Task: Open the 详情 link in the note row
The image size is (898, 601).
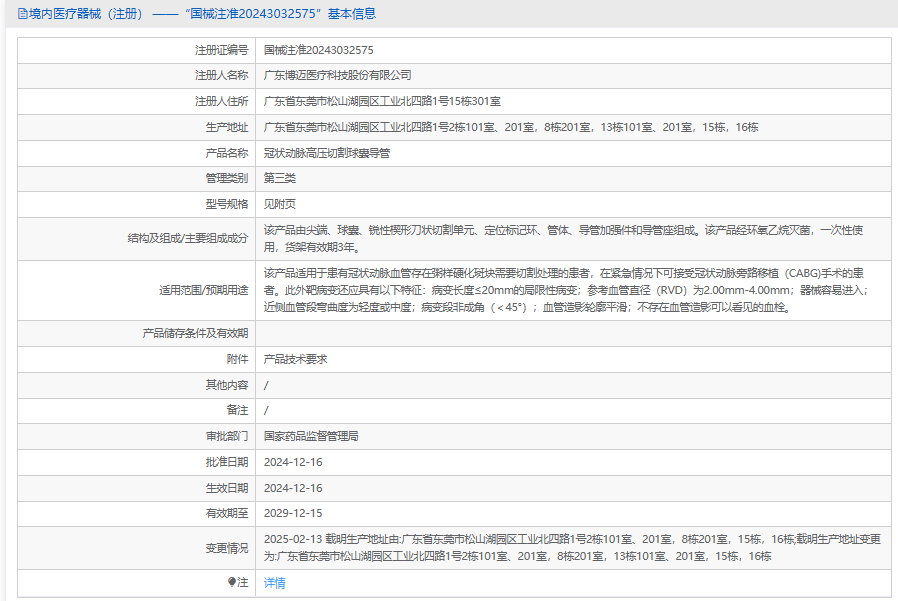Action: [274, 583]
